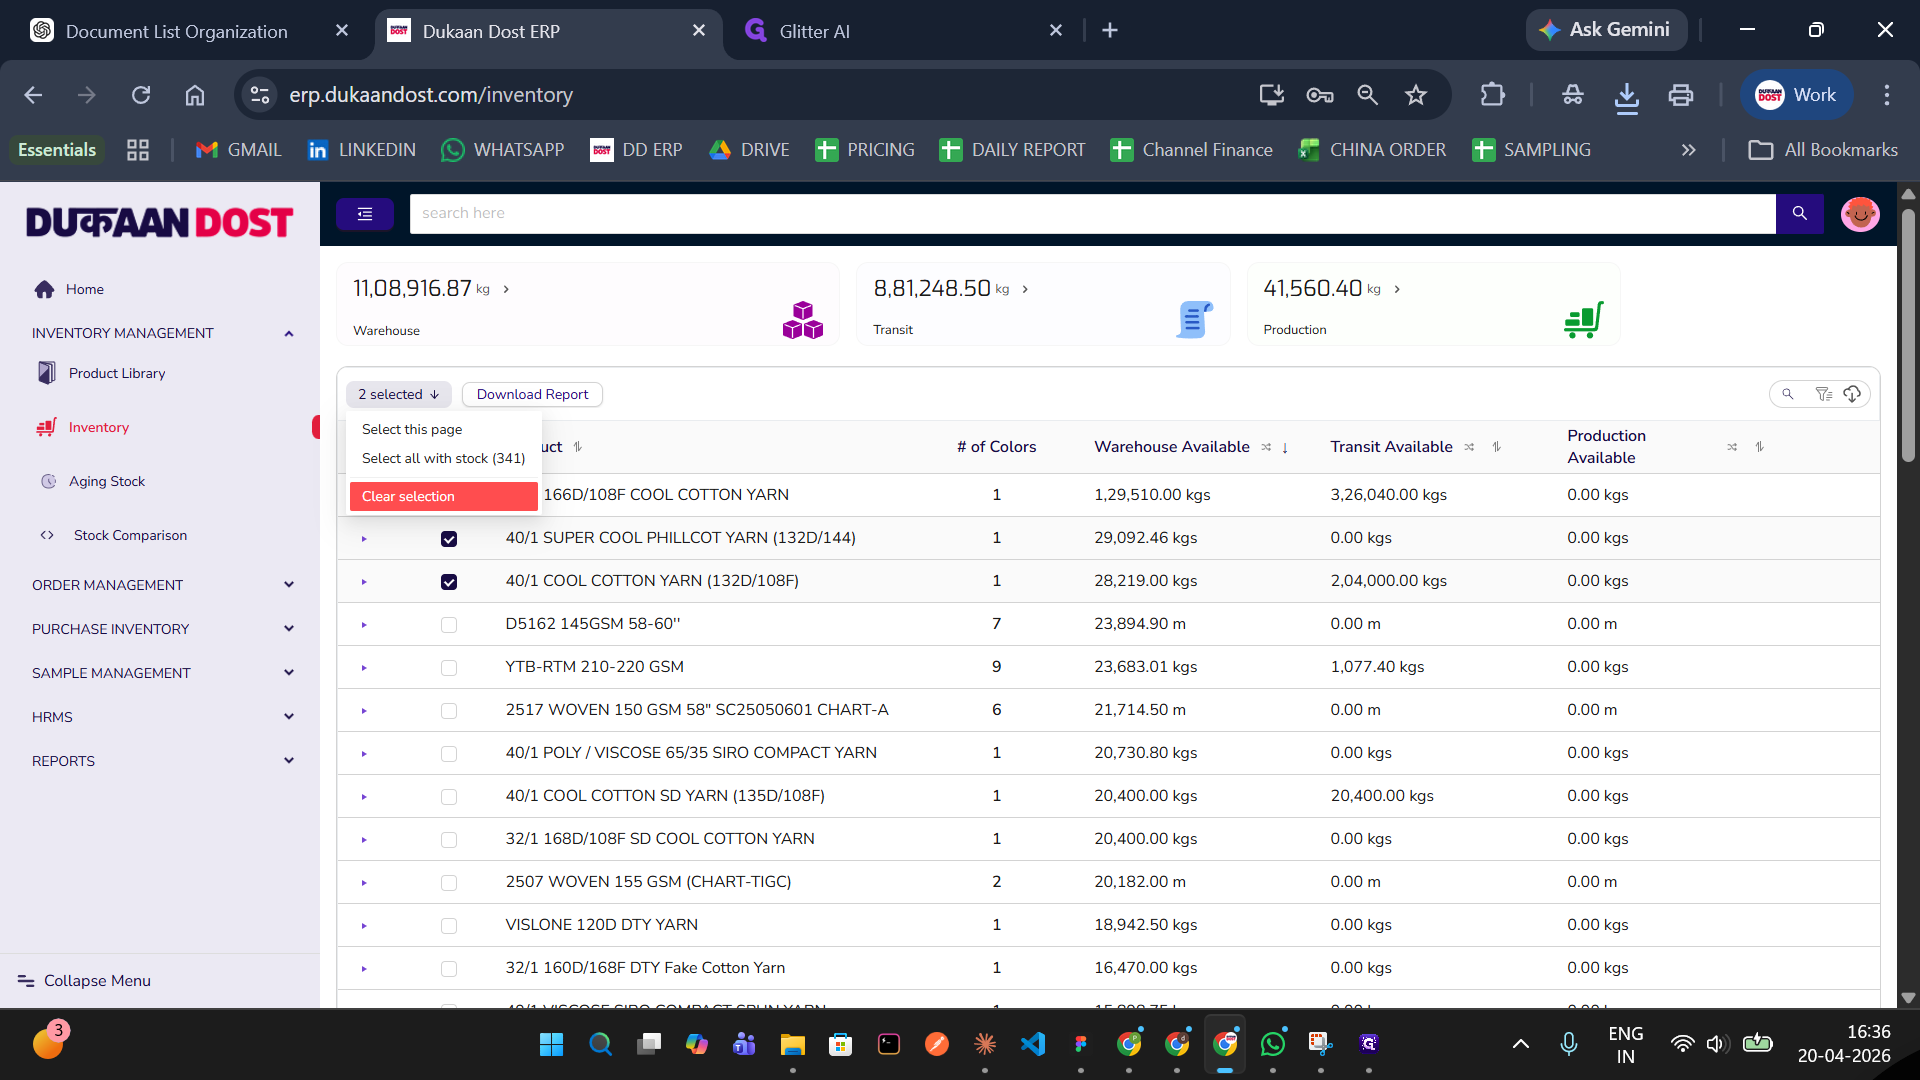Click the table filter icon

coord(1823,394)
